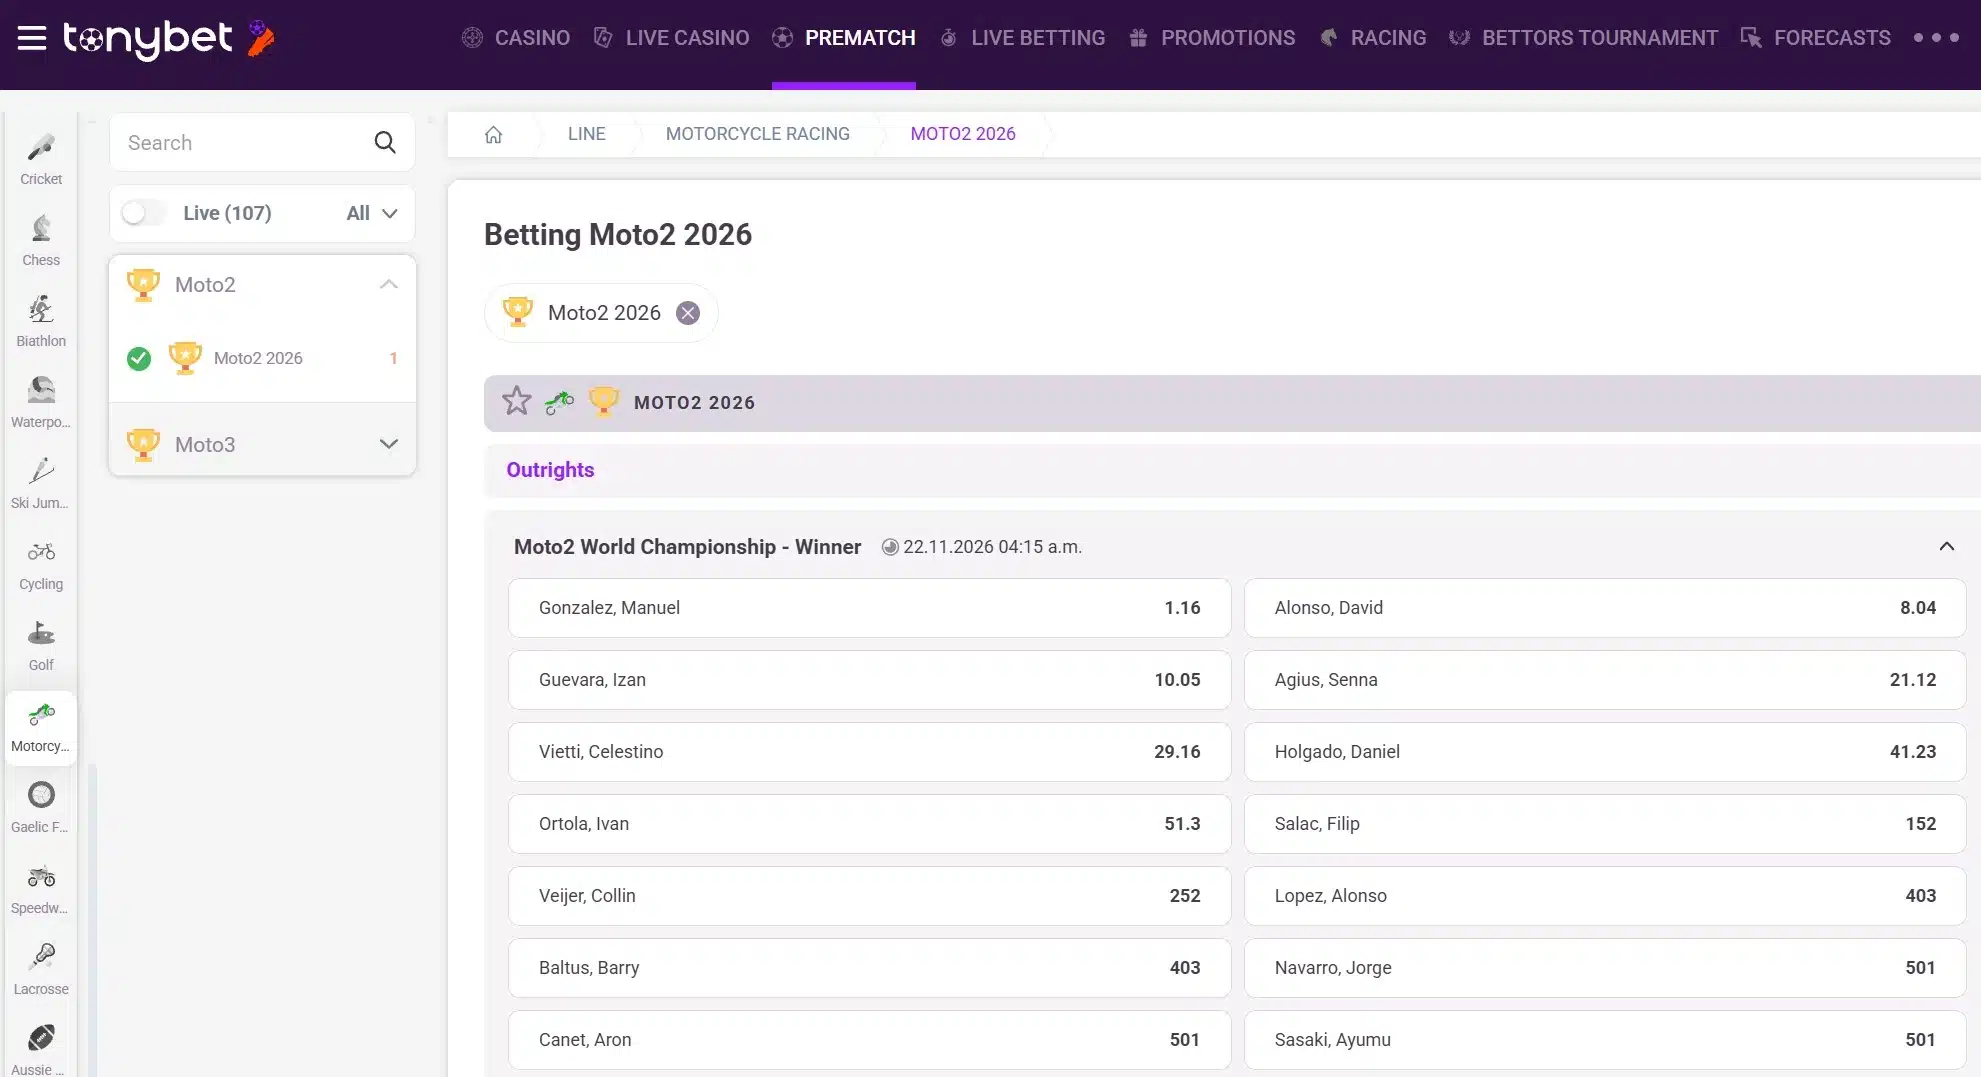The height and width of the screenshot is (1077, 1981).
Task: Click the tonybet logo
Action: pyautogui.click(x=168, y=39)
